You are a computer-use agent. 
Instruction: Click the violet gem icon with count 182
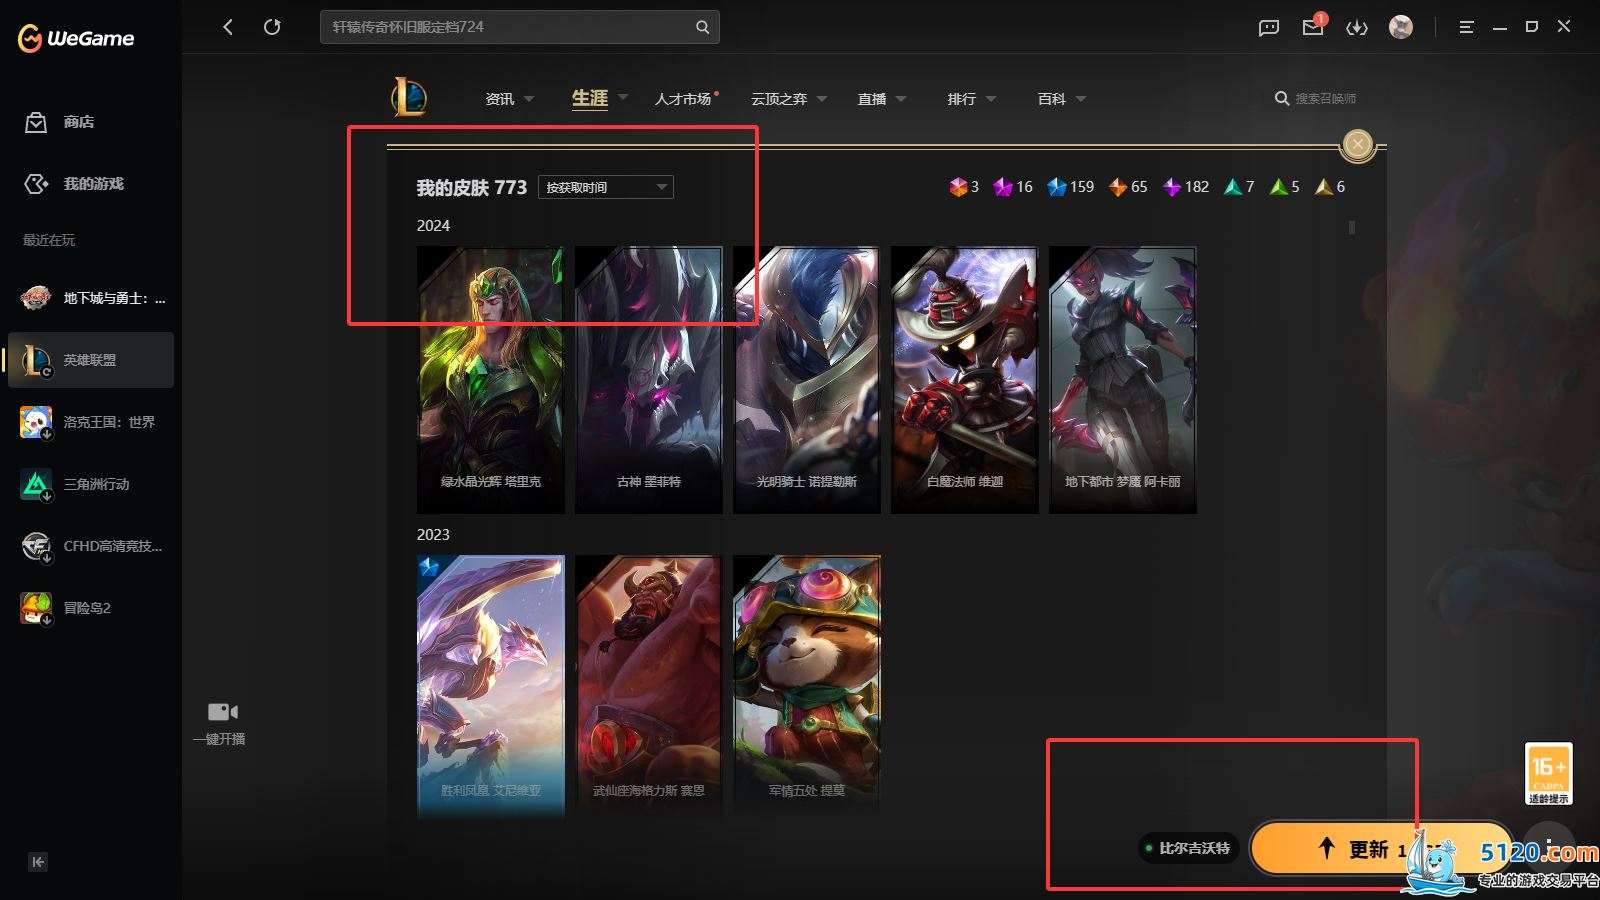click(x=1171, y=187)
